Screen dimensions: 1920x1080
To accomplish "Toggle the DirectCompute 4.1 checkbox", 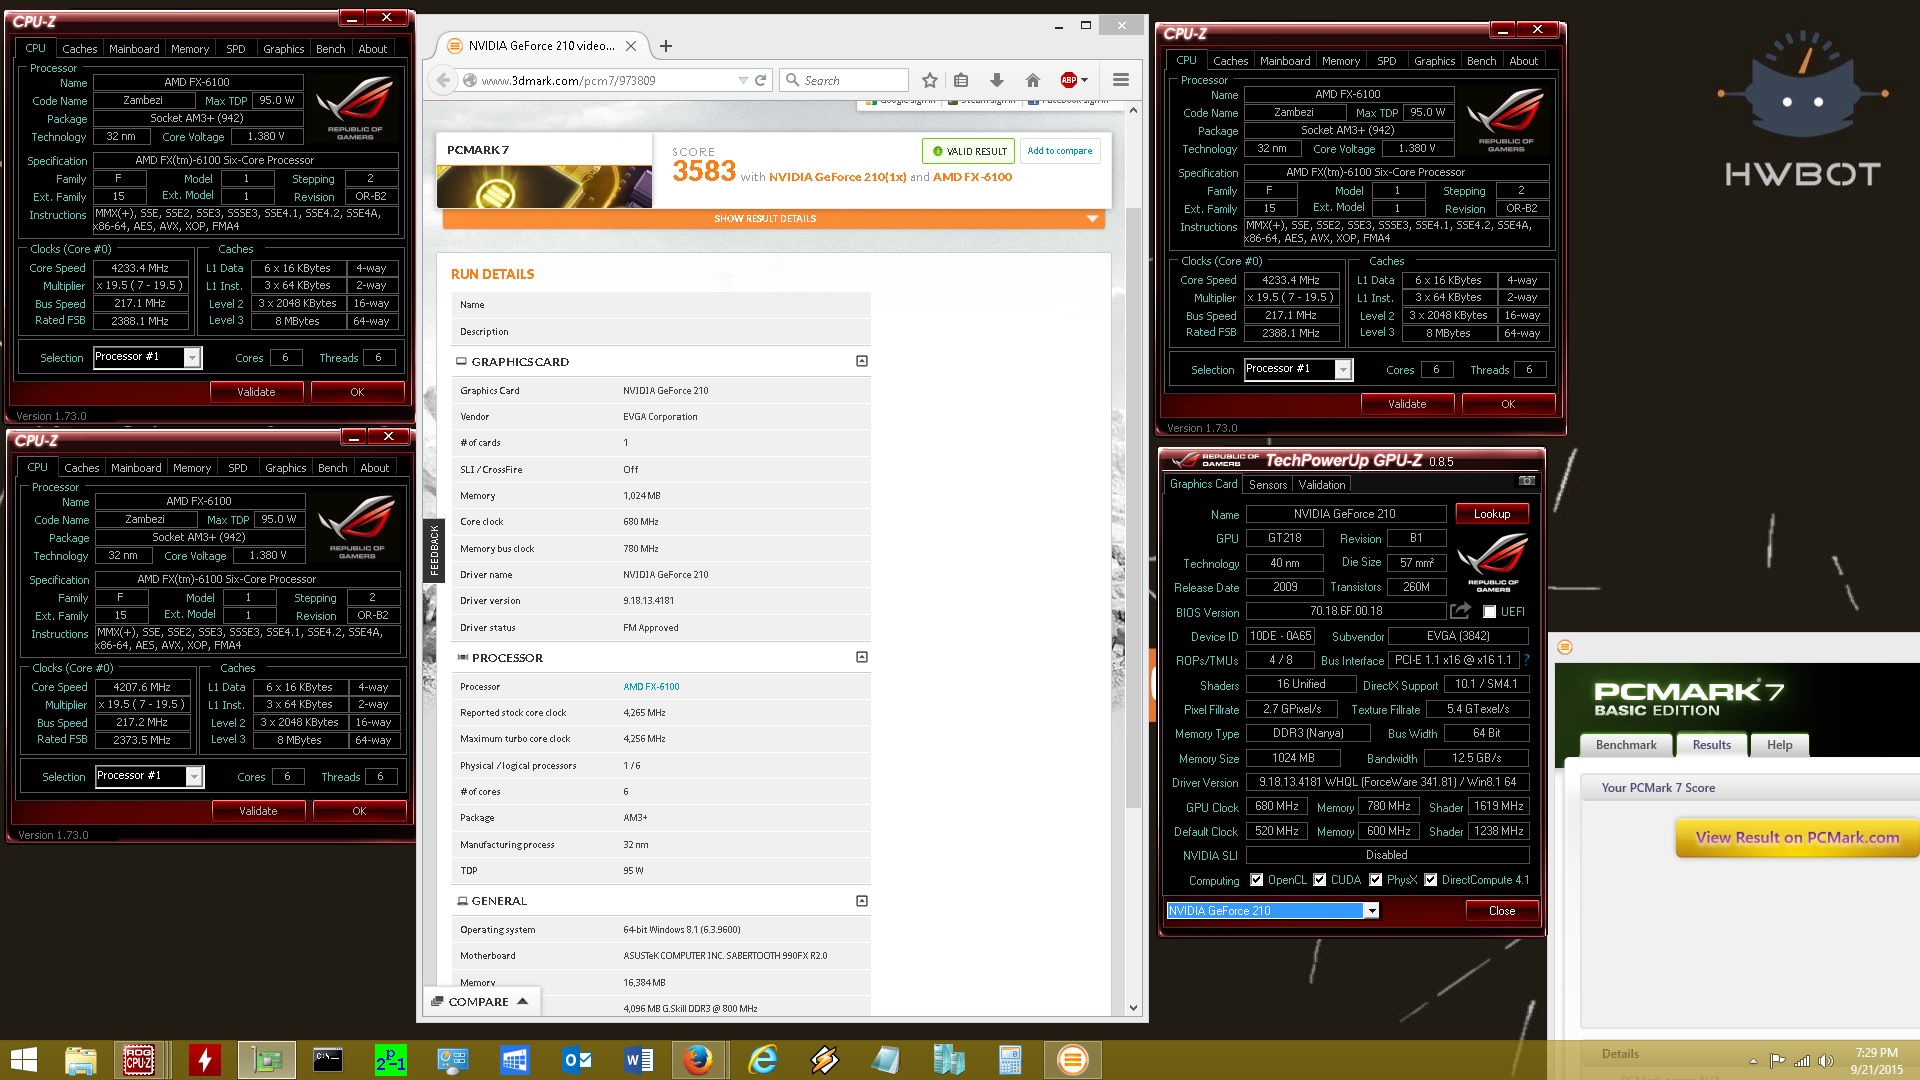I will coord(1431,880).
